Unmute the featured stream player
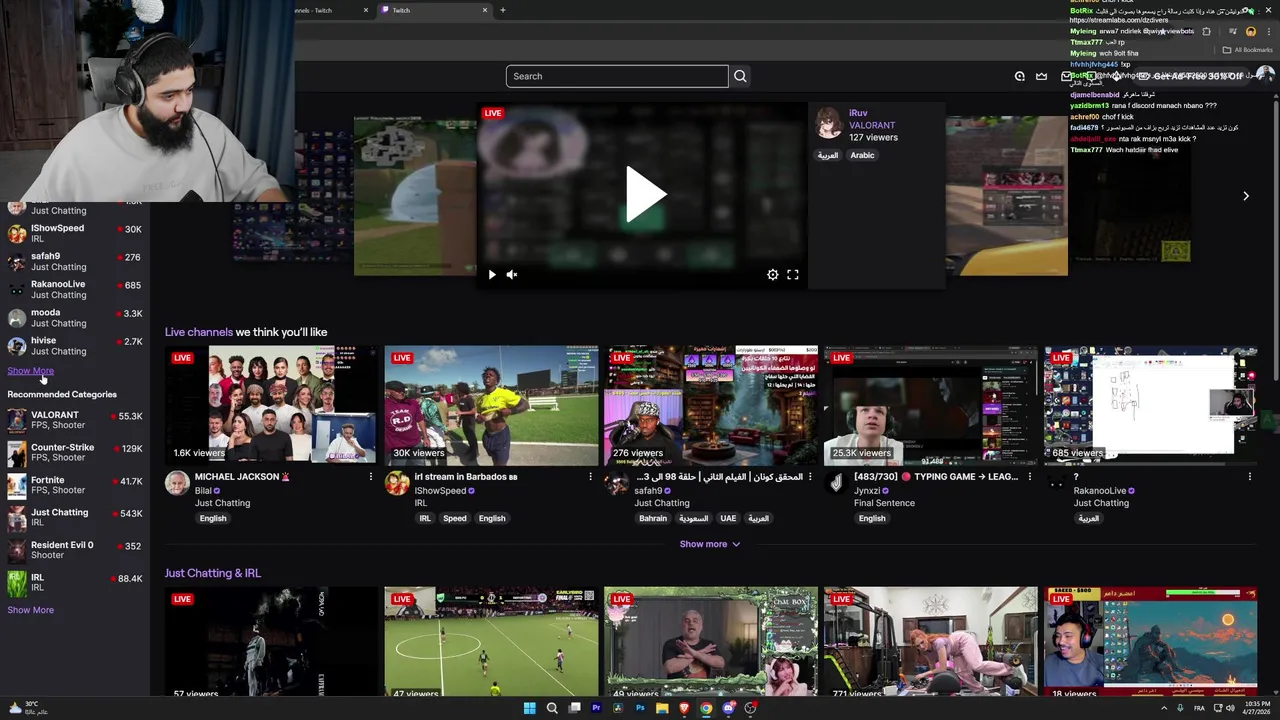1280x720 pixels. pyautogui.click(x=512, y=274)
